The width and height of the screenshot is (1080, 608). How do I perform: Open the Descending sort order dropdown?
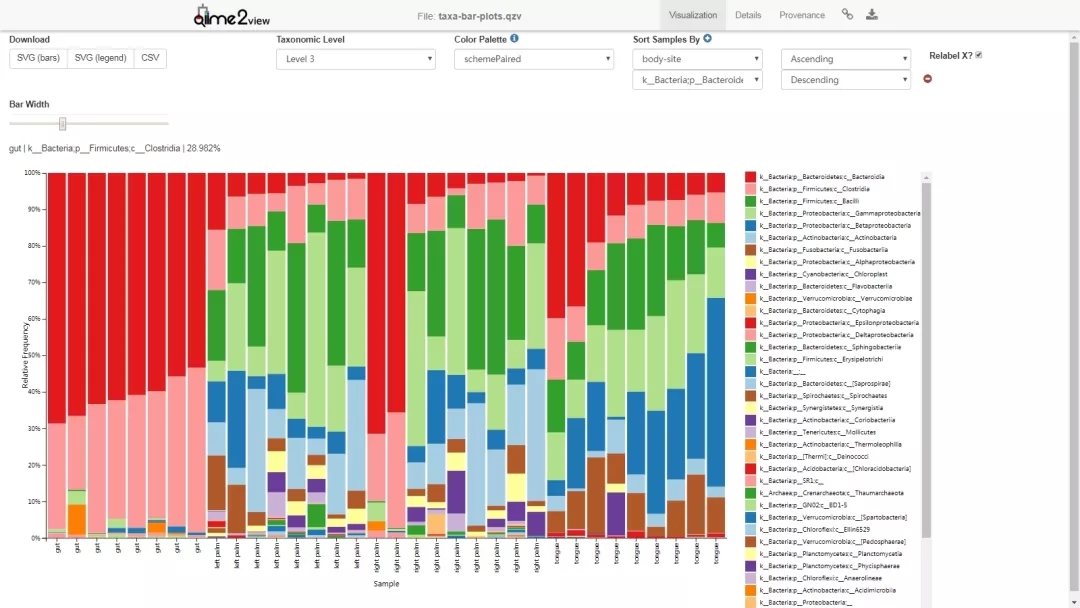click(x=845, y=80)
